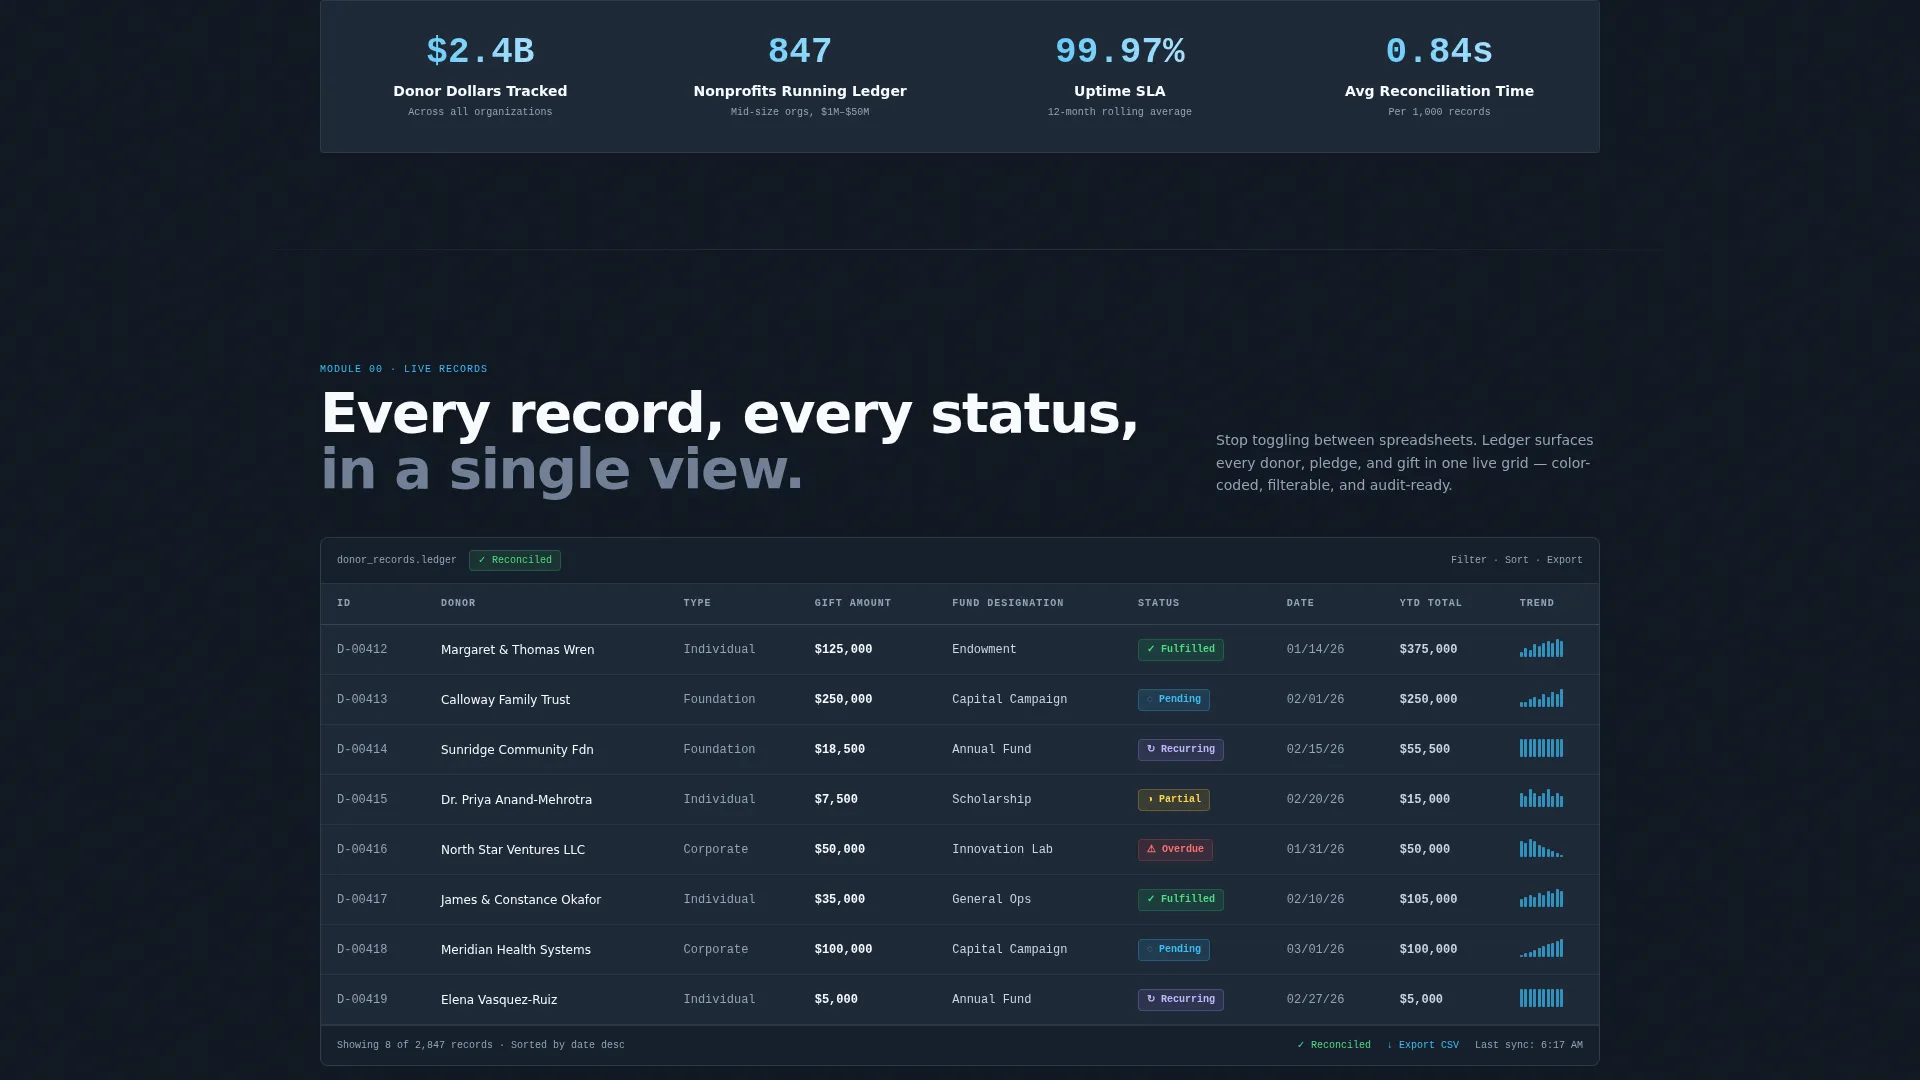Screen dimensions: 1920x1080
Task: Click the $7,500 gift amount cell
Action: [x=836, y=800]
